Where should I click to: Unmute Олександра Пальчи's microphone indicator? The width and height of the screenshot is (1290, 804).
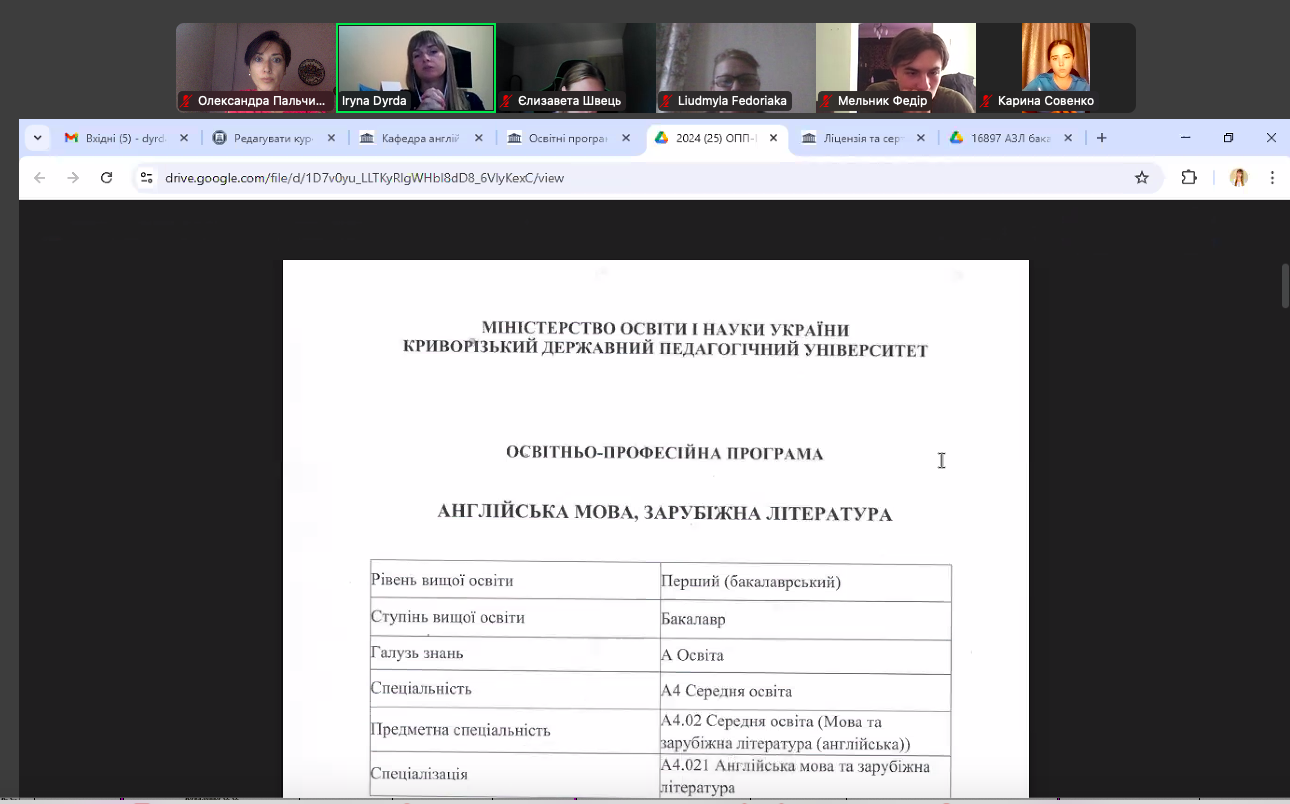[187, 101]
